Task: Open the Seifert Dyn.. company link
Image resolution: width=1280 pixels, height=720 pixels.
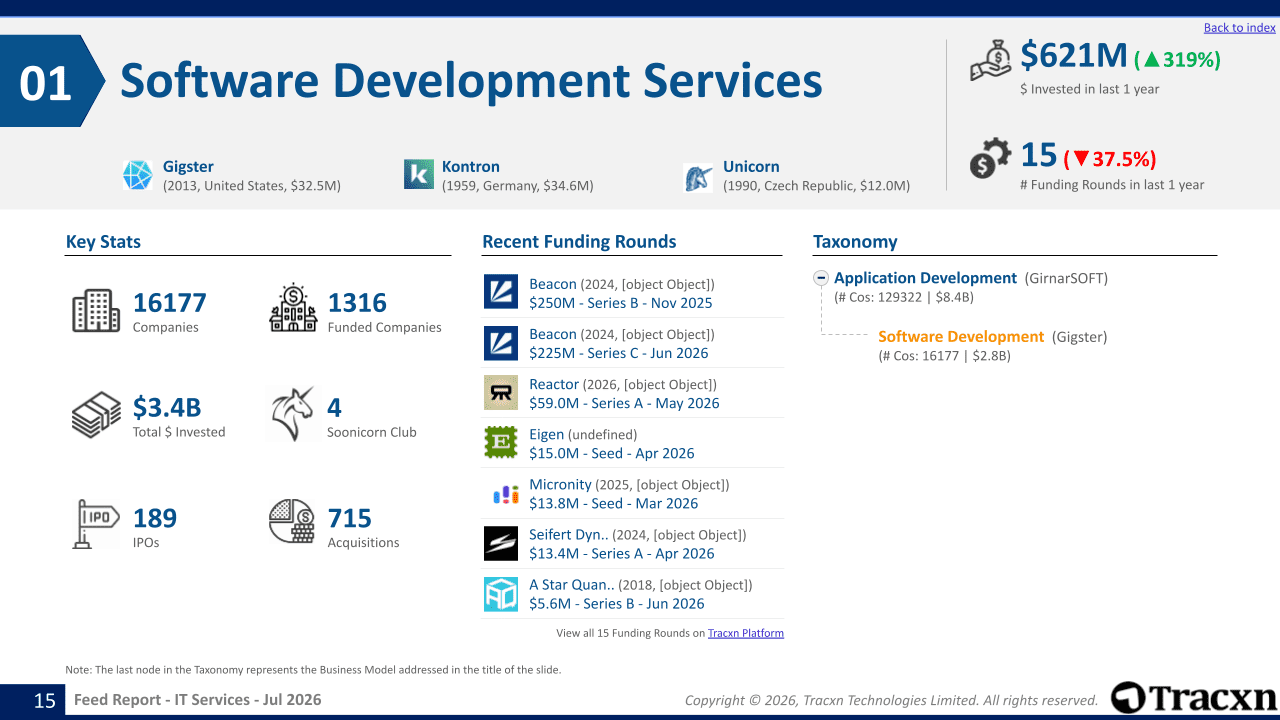Action: [x=568, y=534]
